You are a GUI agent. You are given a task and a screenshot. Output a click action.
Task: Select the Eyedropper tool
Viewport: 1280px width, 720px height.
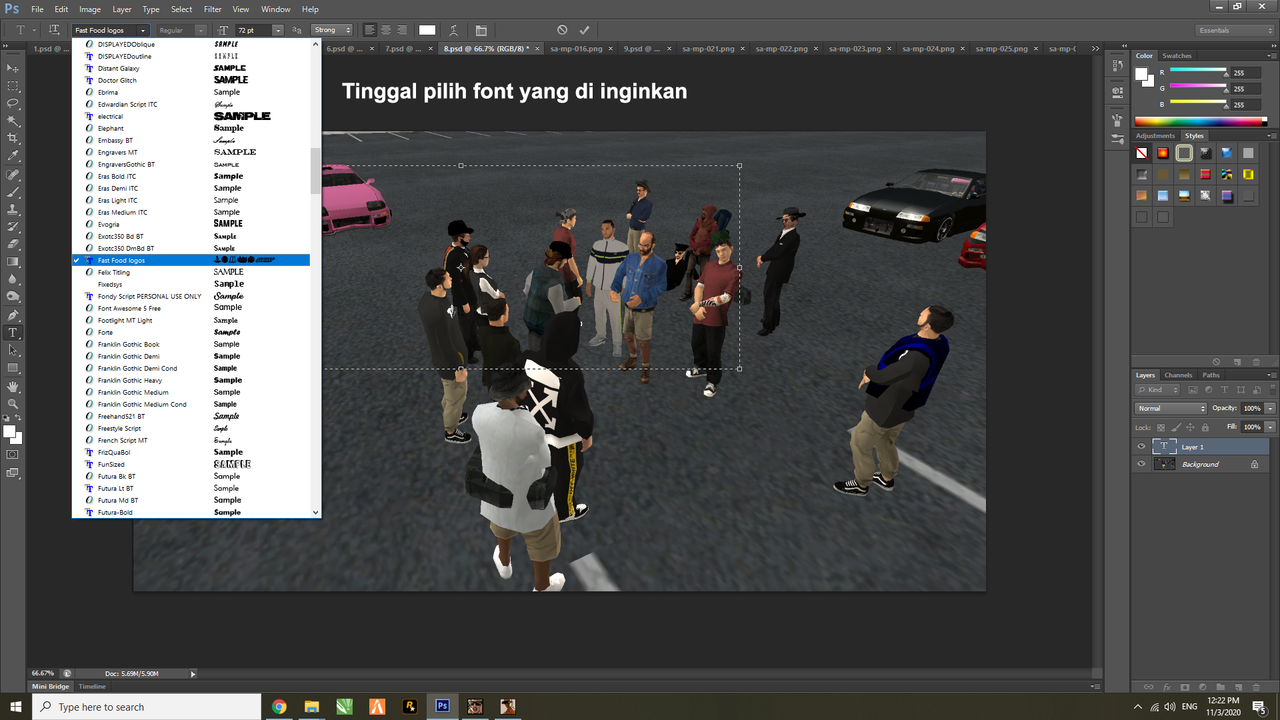(13, 156)
